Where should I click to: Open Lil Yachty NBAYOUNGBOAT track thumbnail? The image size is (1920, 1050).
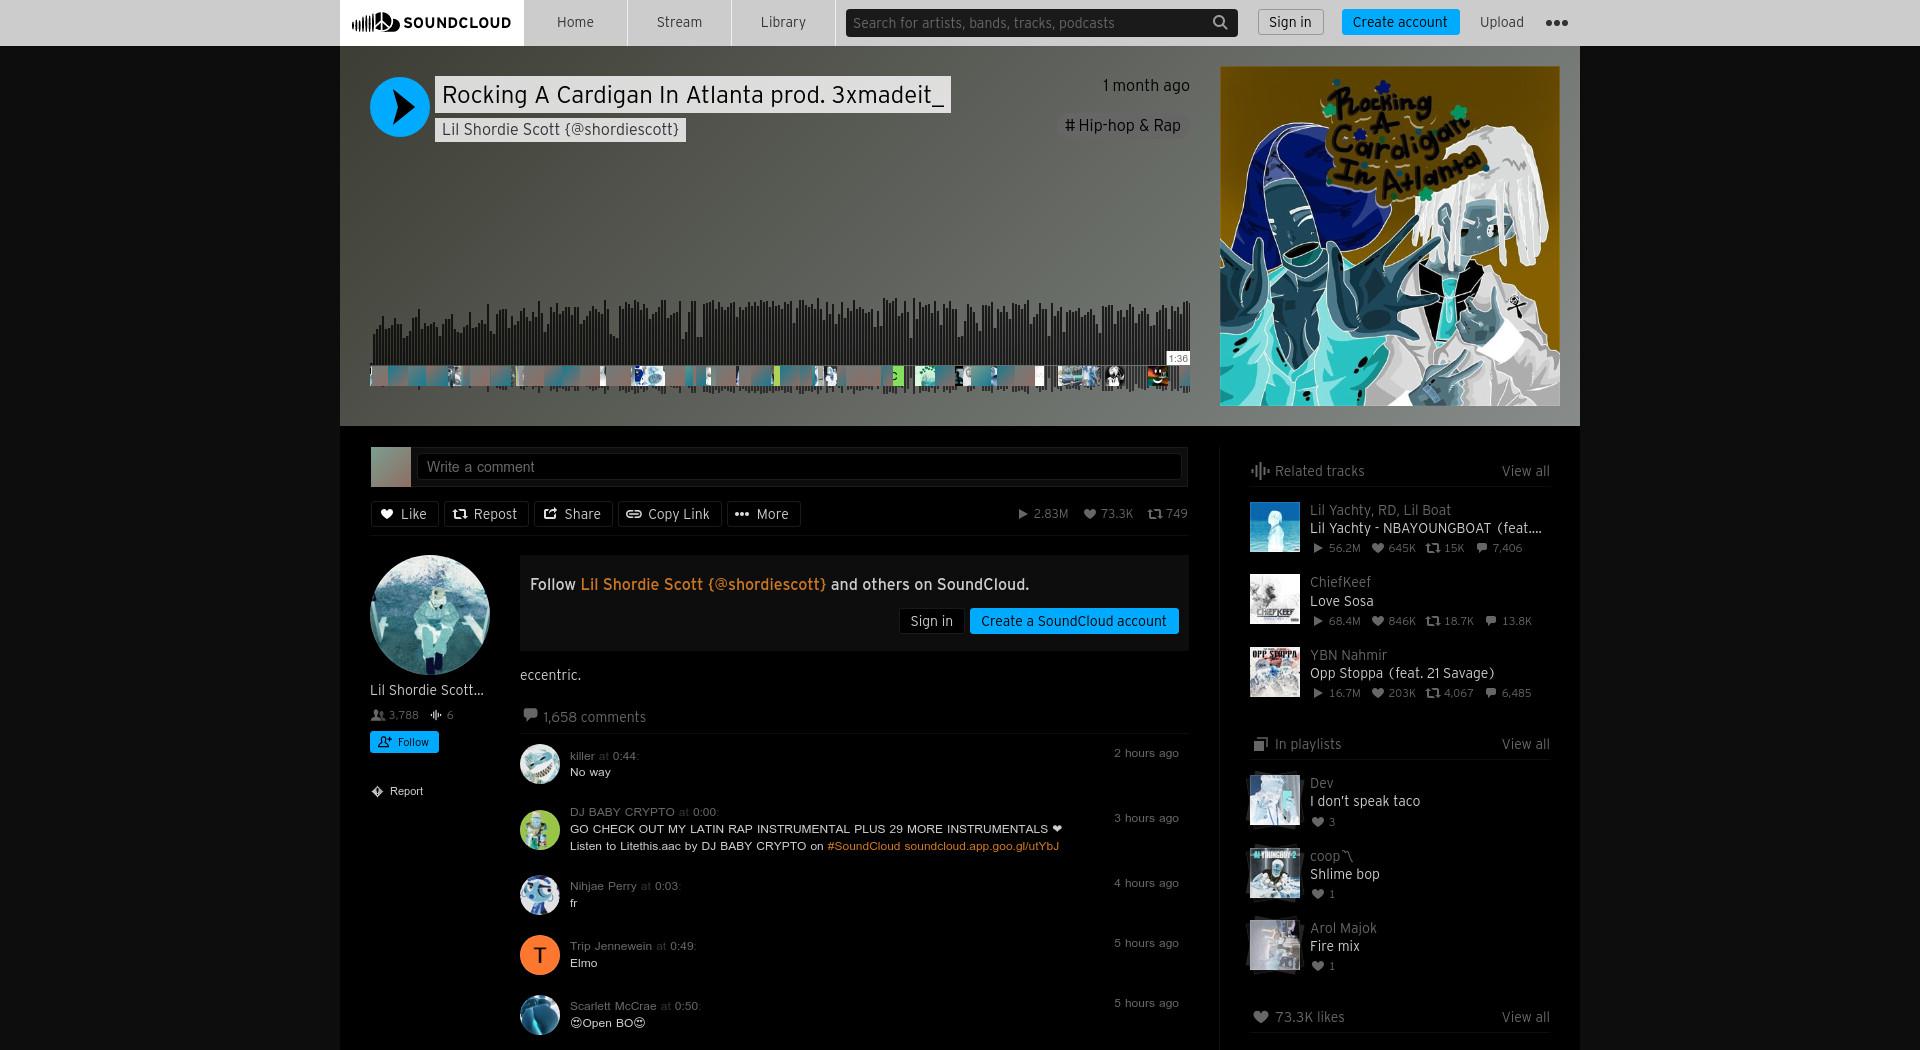point(1275,527)
